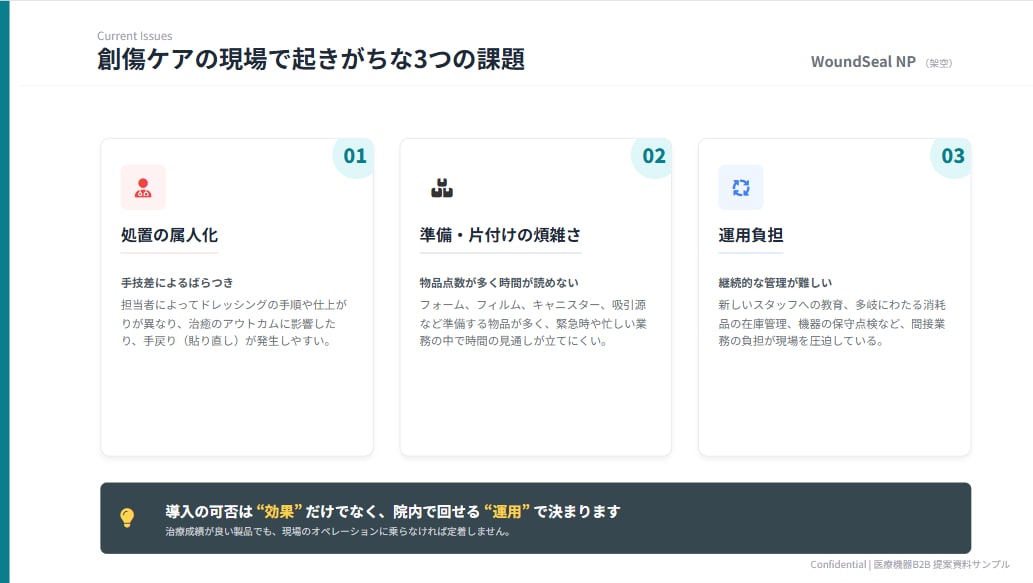This screenshot has height=583, width=1033.
Task: Click the paragraph starting '新しいスタッフへの教育'
Action: 832,323
